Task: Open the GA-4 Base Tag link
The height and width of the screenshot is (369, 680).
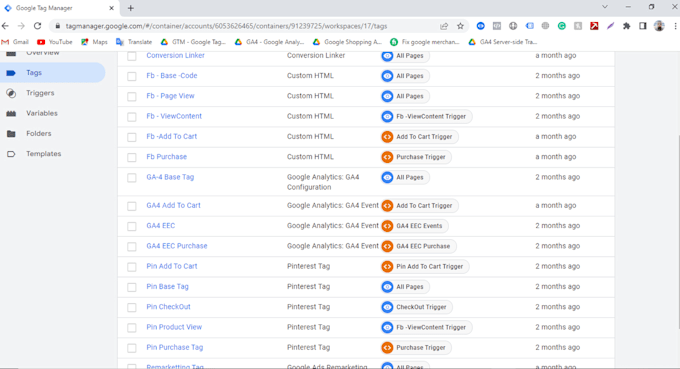Action: pos(170,177)
